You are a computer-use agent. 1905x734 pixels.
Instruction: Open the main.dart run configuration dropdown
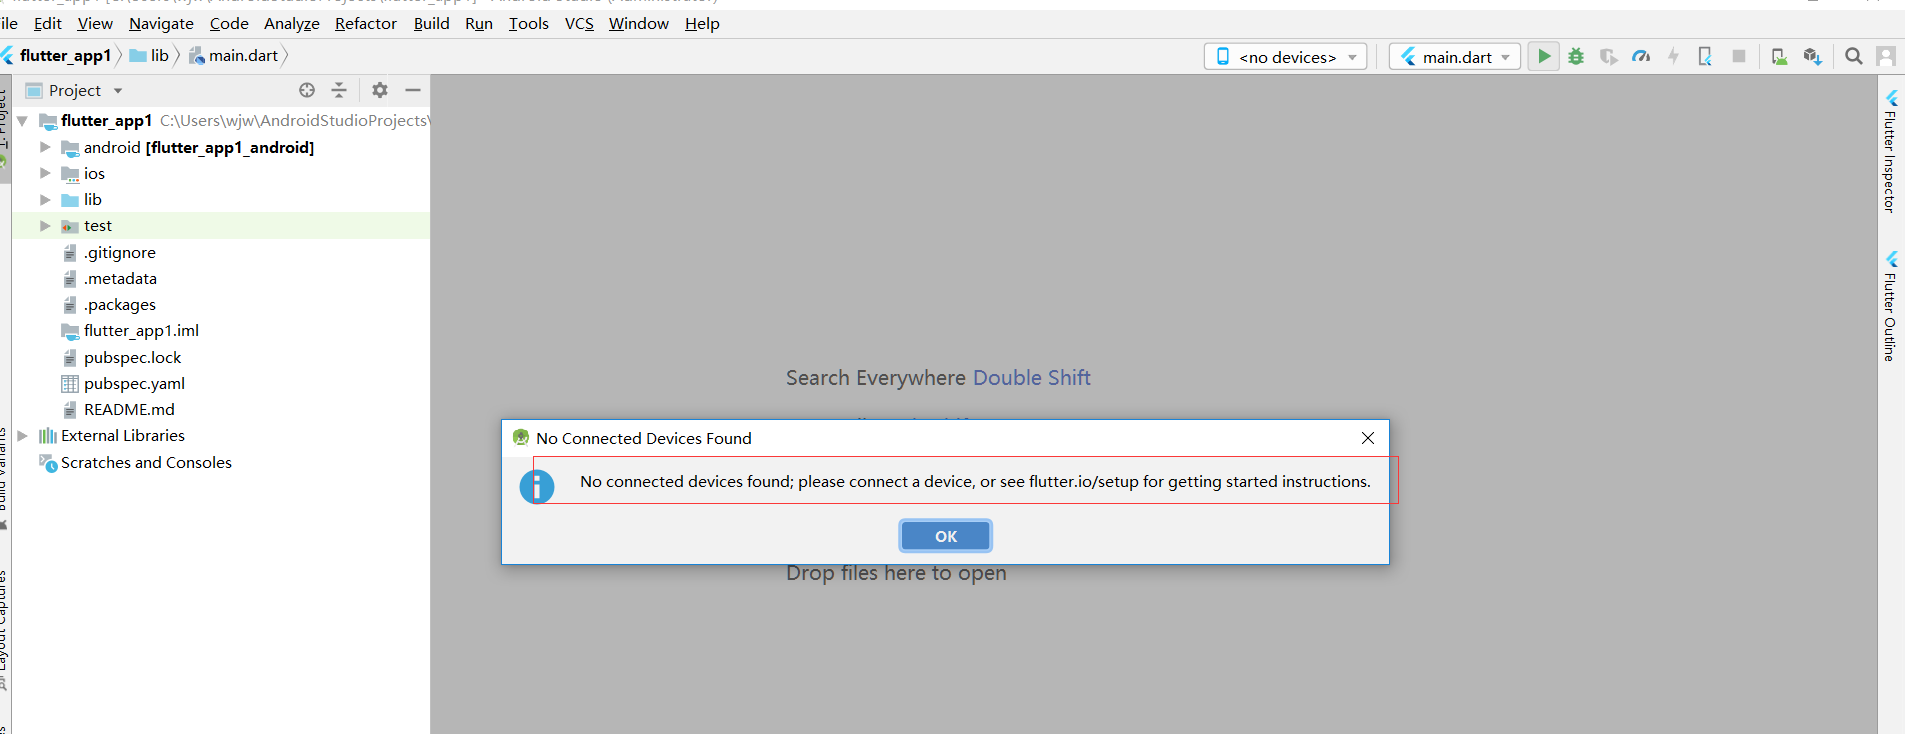coord(1455,57)
